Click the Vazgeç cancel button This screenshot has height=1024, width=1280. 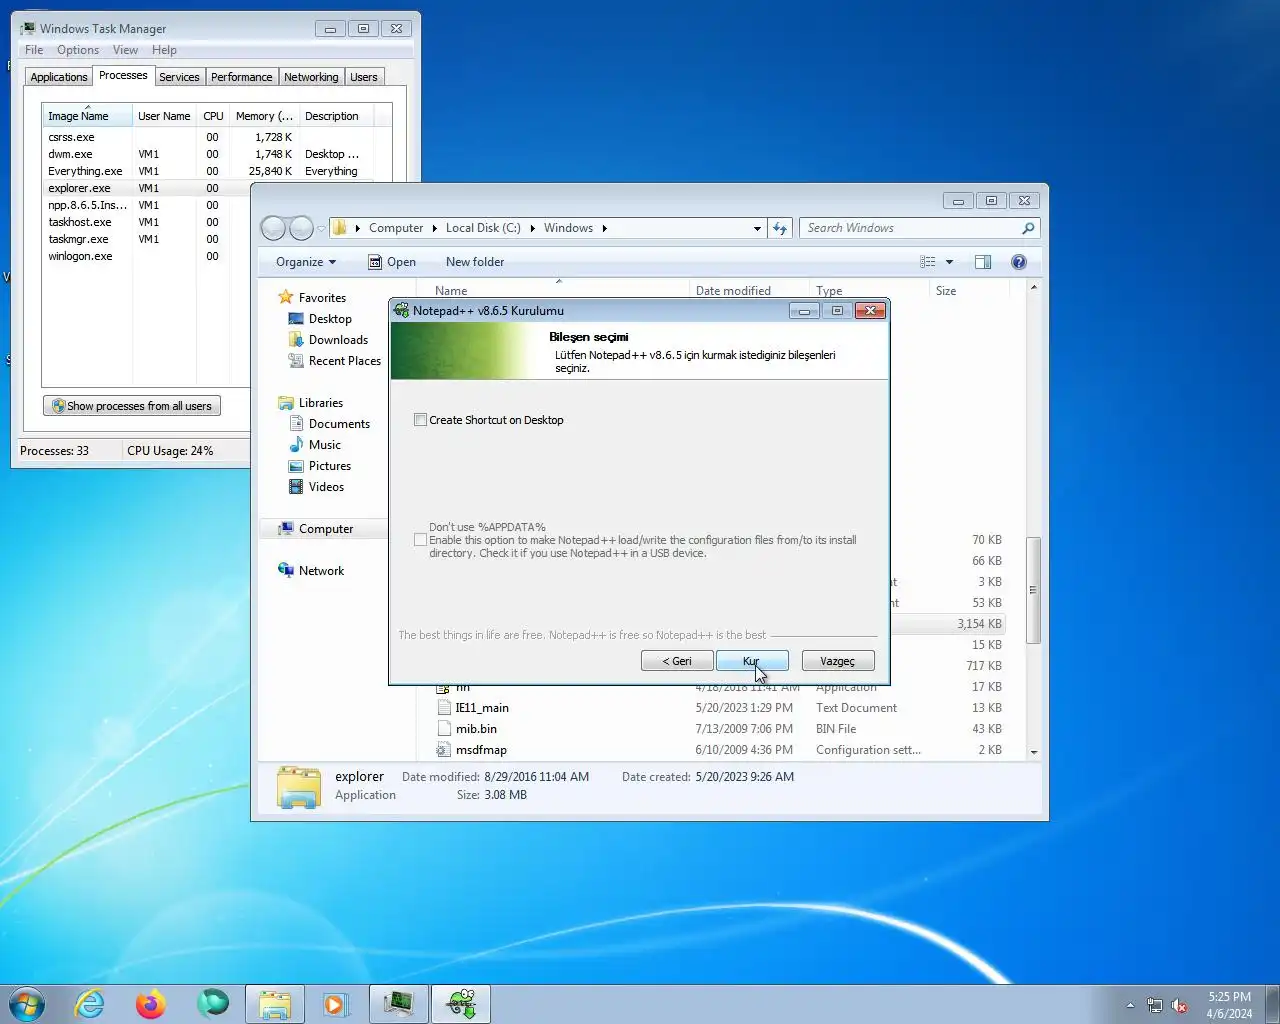tap(838, 661)
